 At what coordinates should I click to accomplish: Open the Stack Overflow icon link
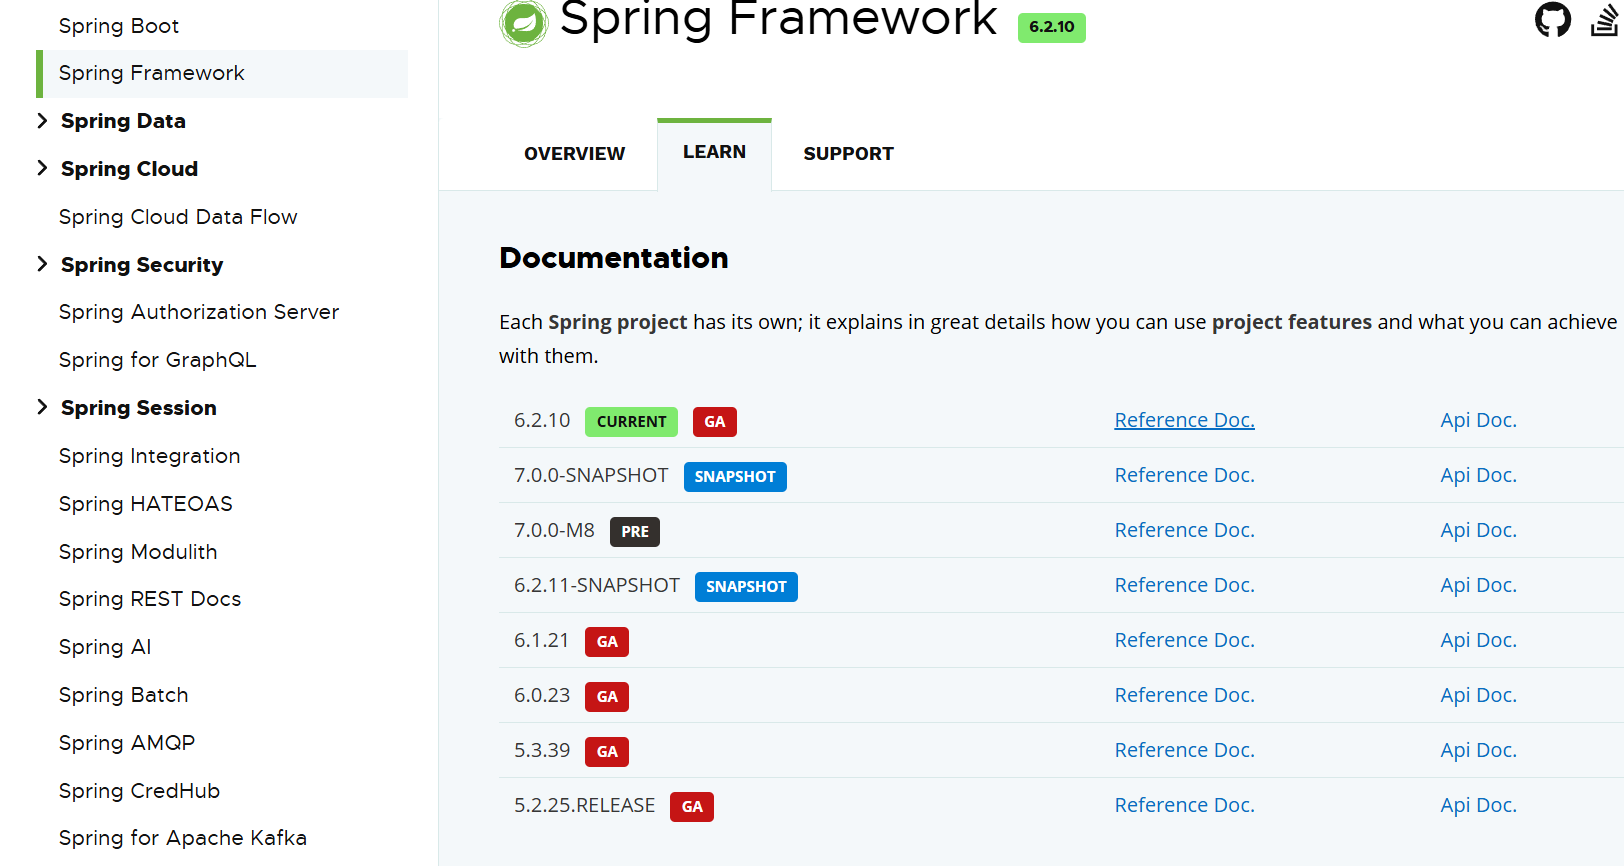1606,19
